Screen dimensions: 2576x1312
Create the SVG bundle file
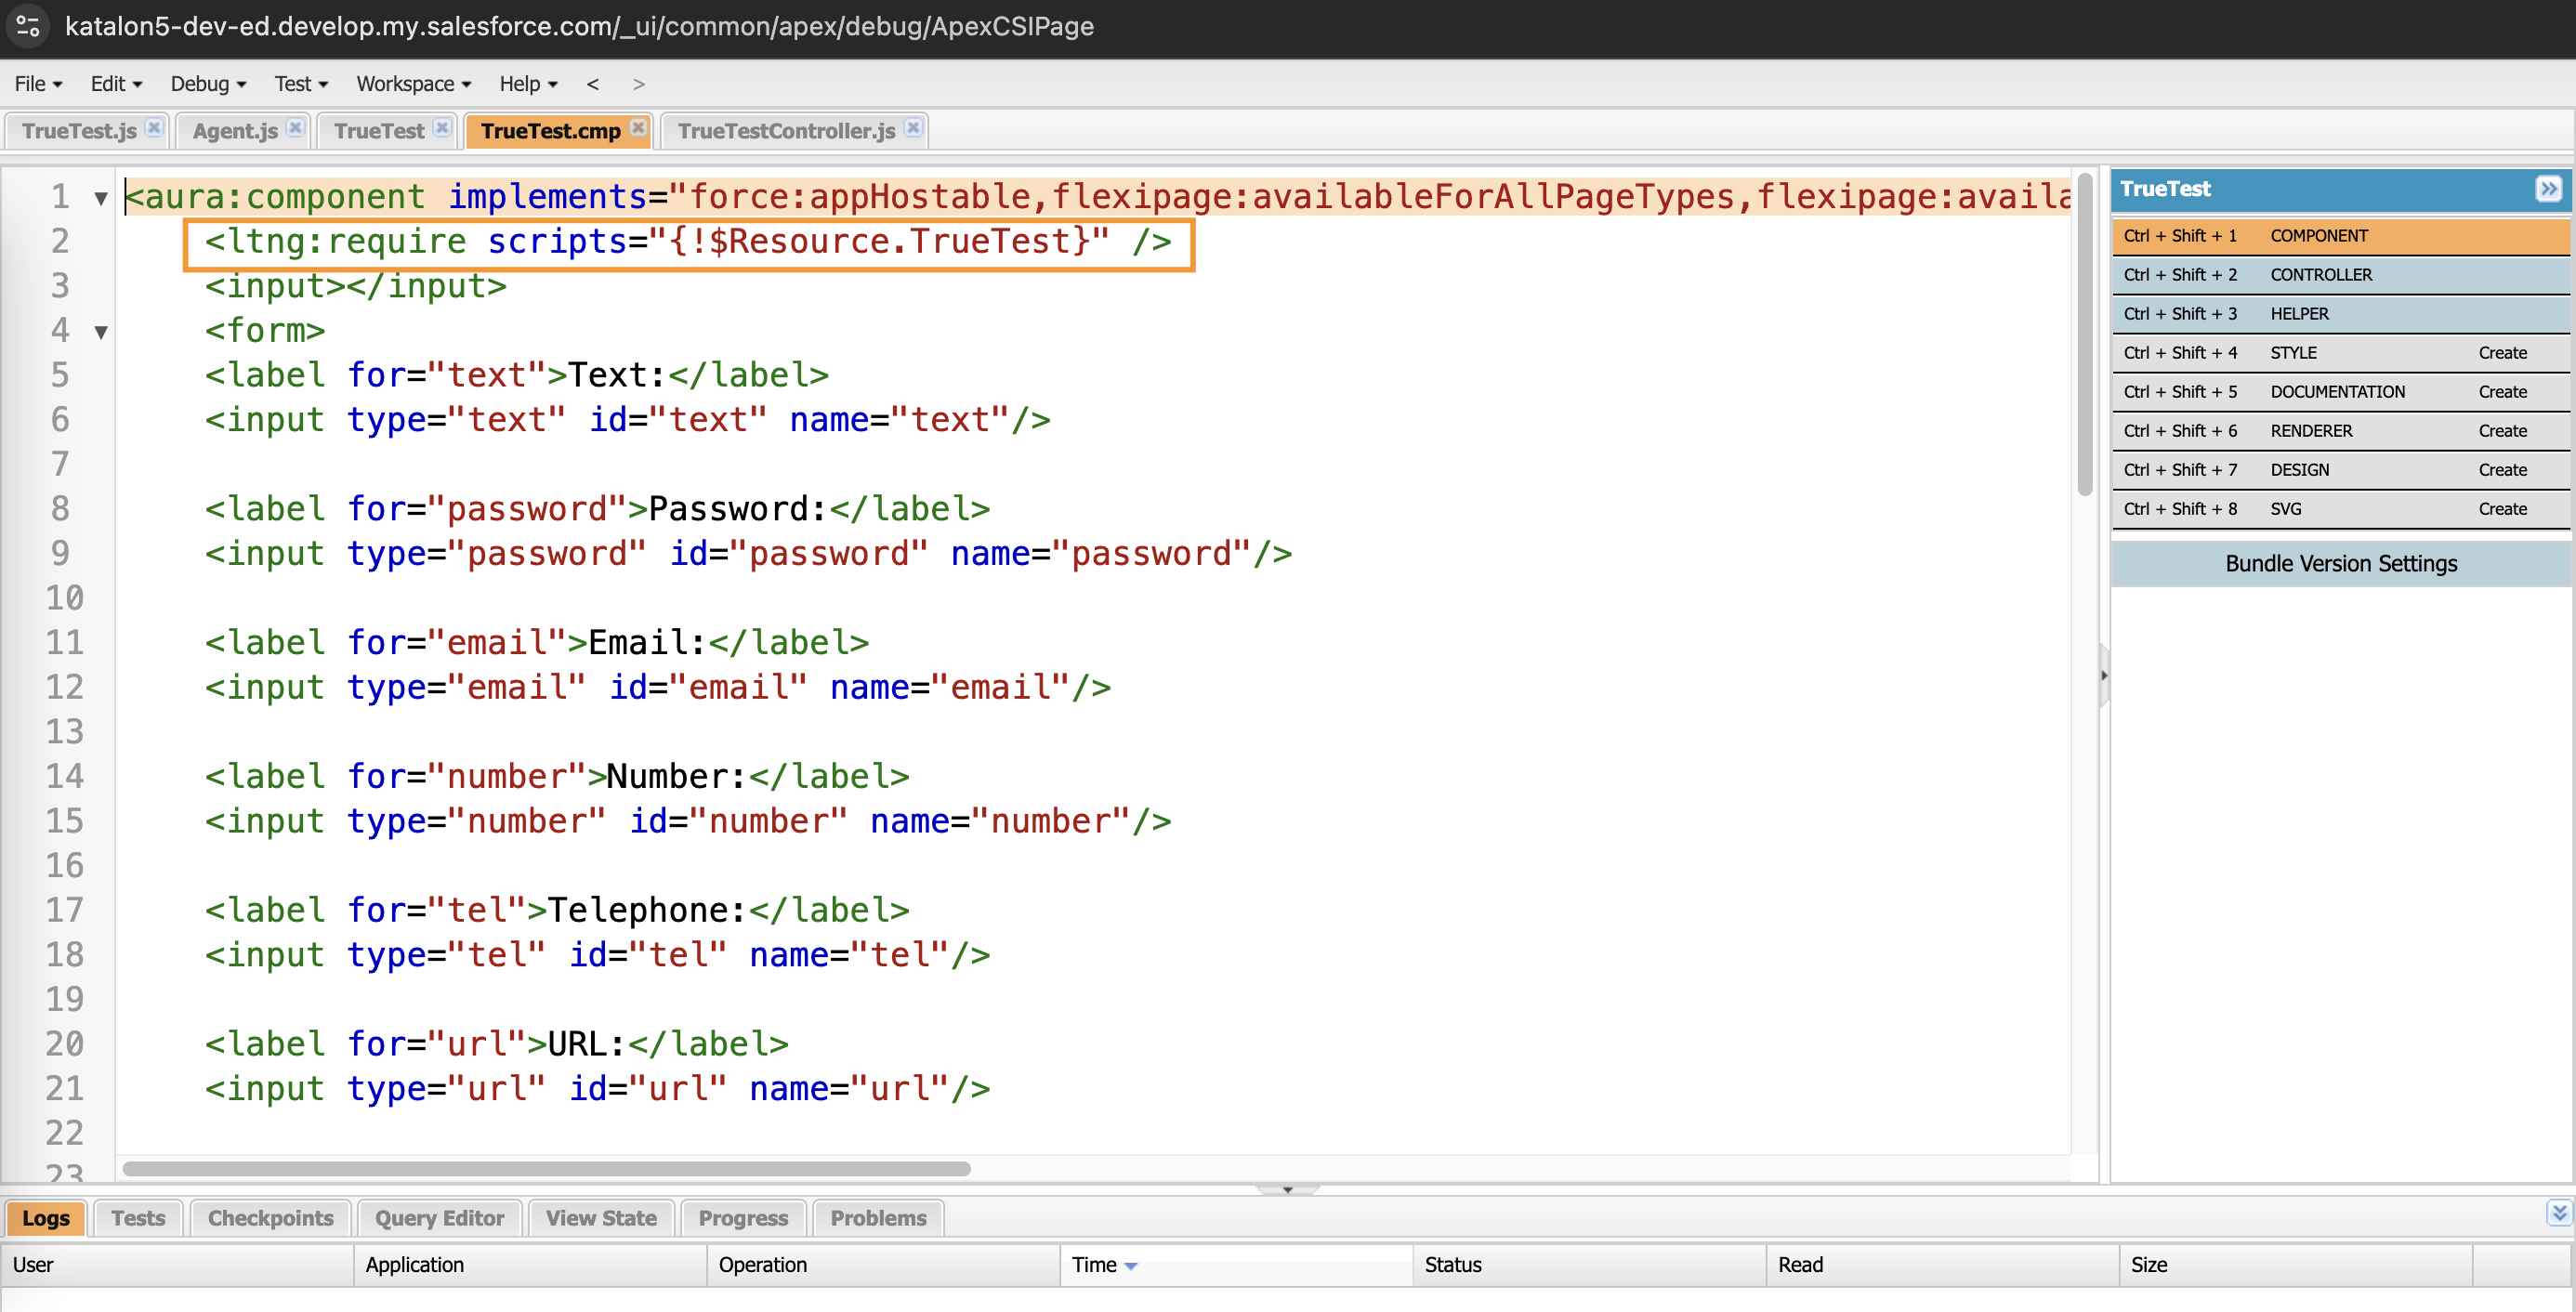[x=2502, y=509]
